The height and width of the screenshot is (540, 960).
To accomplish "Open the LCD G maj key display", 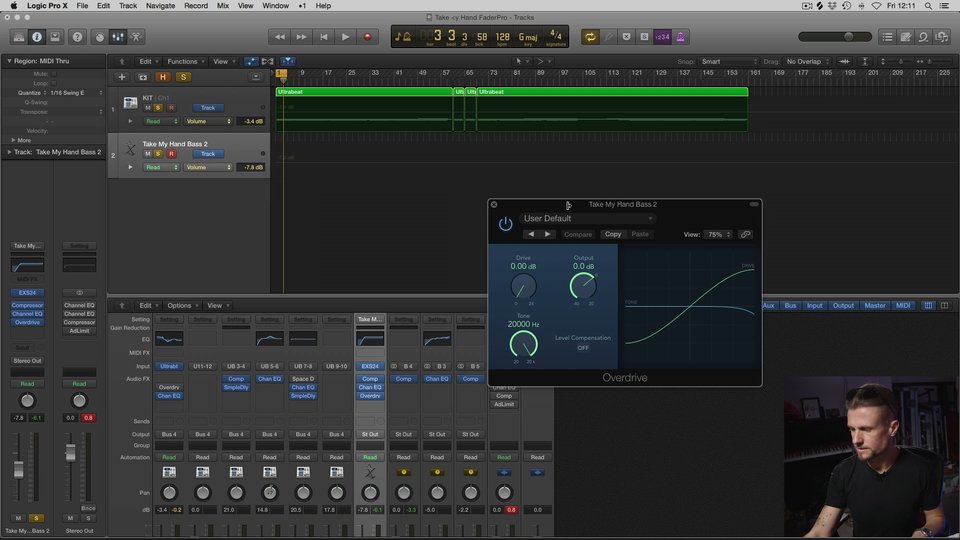I will (528, 38).
